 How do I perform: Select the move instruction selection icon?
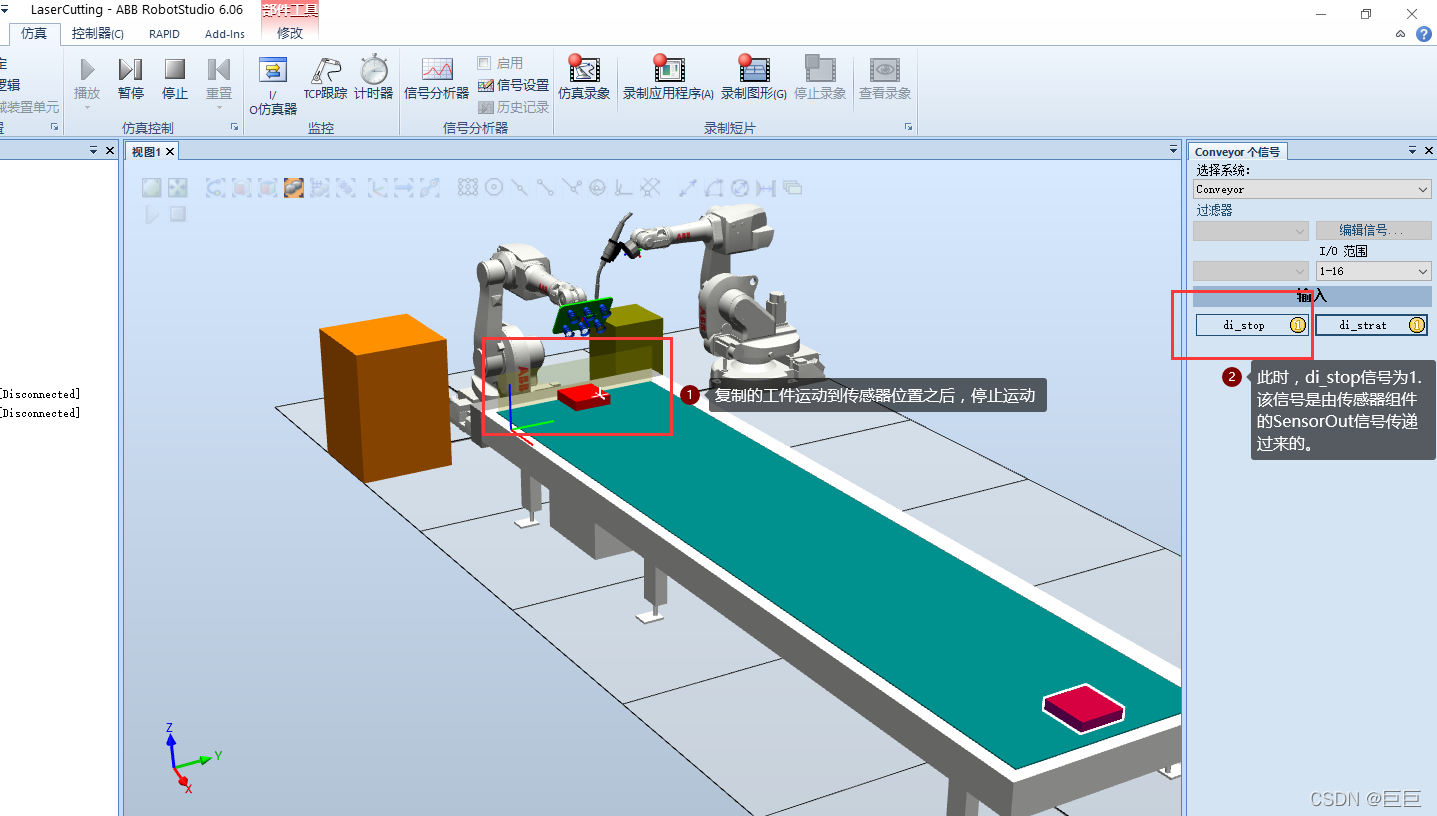coord(403,187)
